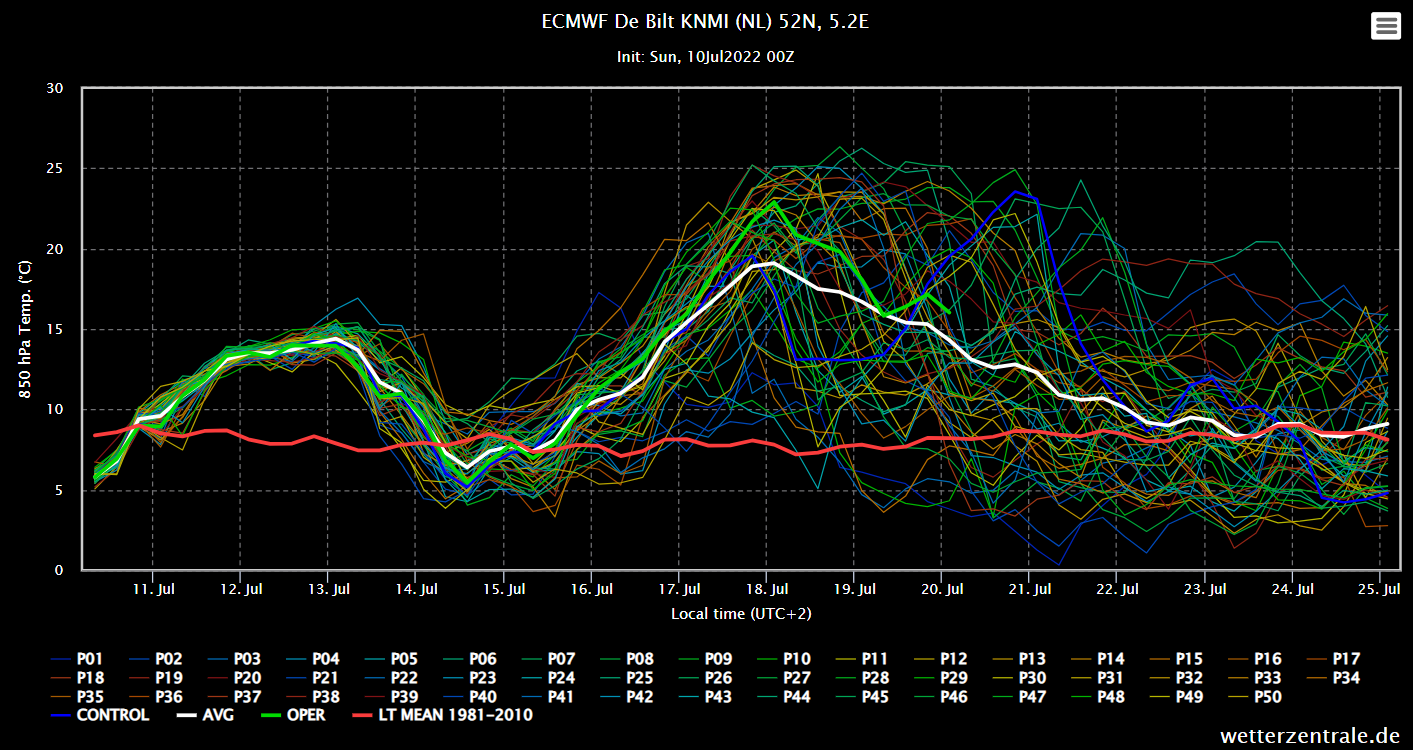Viewport: 1413px width, 750px height.
Task: Hide the P24 series line
Action: pos(547,678)
